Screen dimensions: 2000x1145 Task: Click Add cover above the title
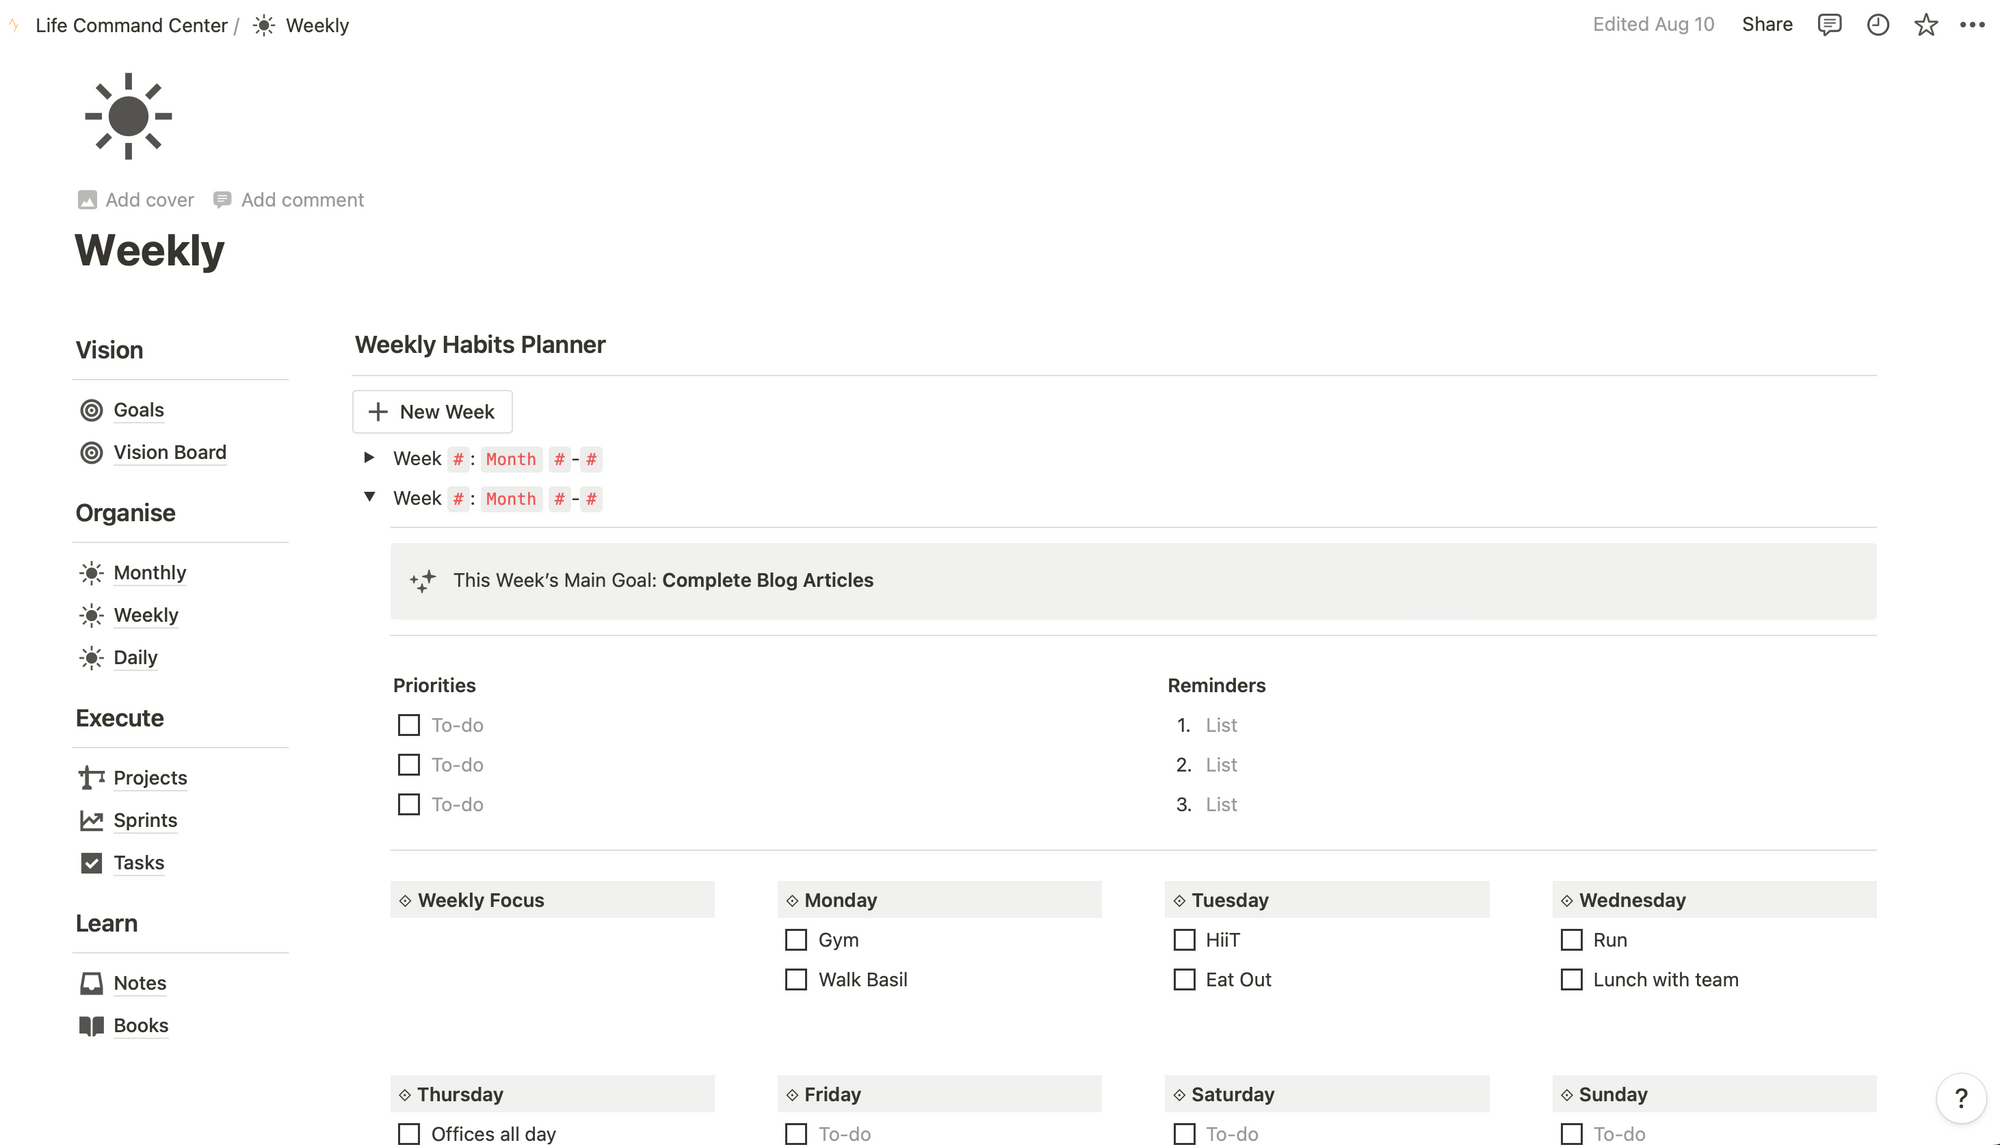click(x=135, y=199)
